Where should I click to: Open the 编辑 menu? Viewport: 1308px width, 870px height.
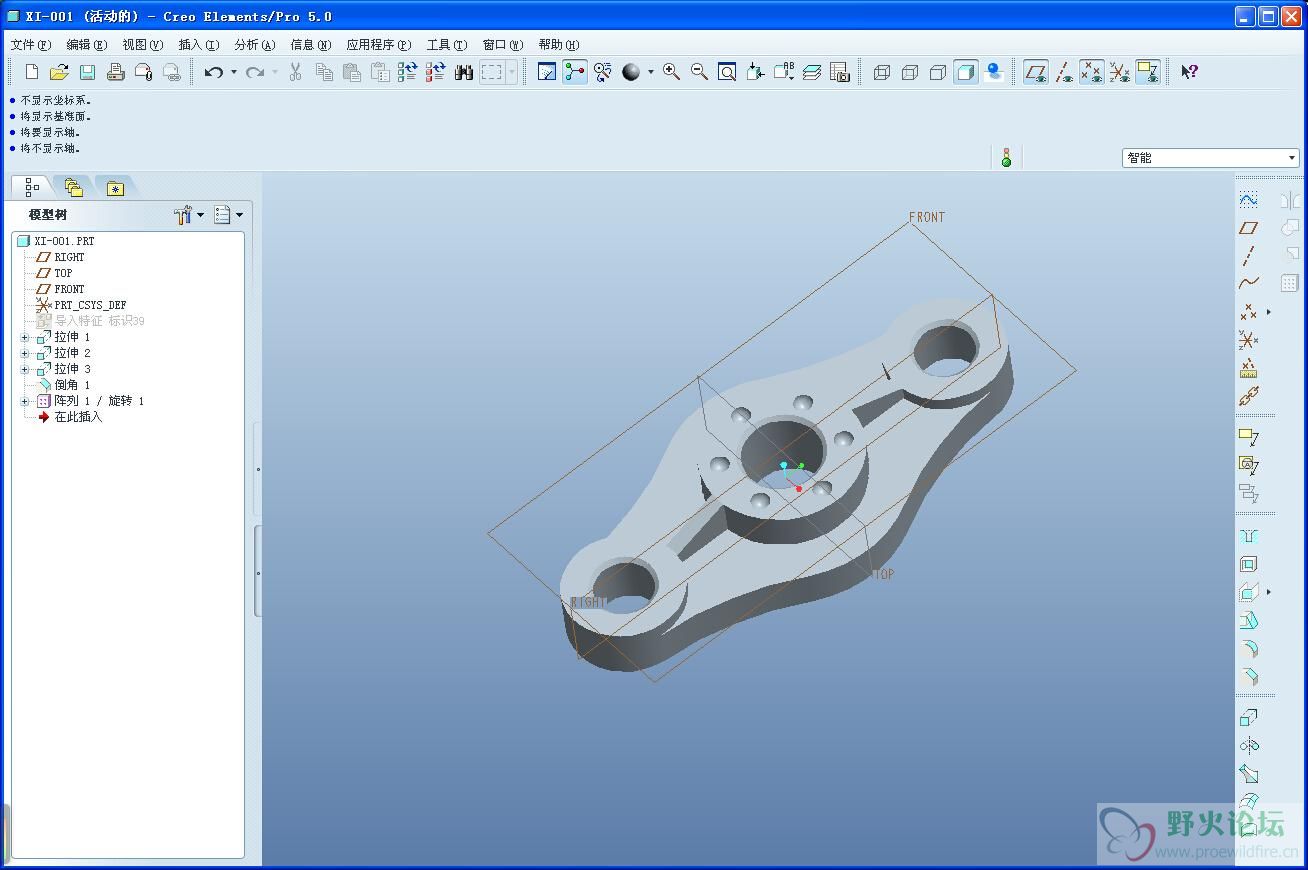pyautogui.click(x=87, y=45)
